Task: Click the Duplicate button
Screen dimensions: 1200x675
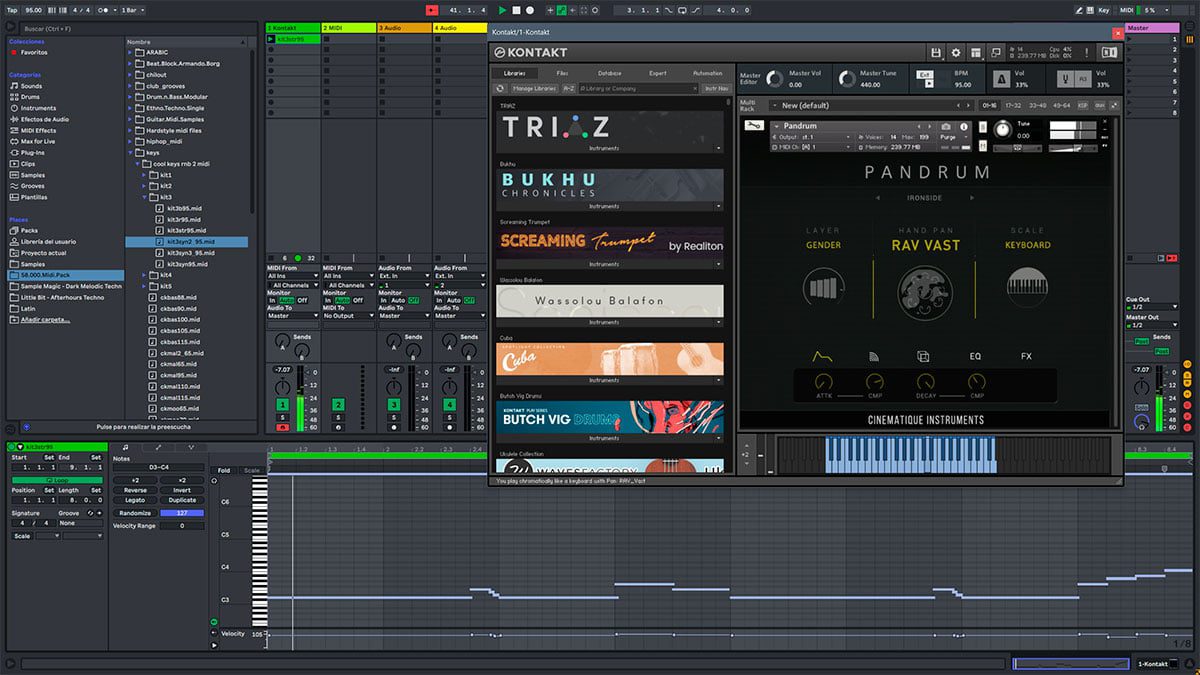Action: [182, 501]
